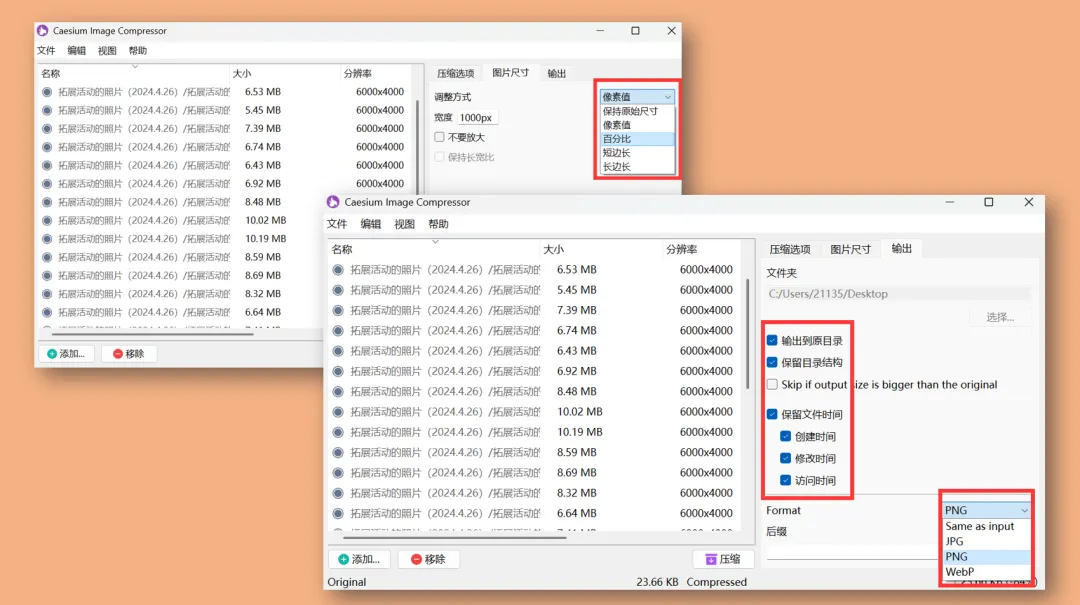Open 文件 menu in front window

point(337,224)
